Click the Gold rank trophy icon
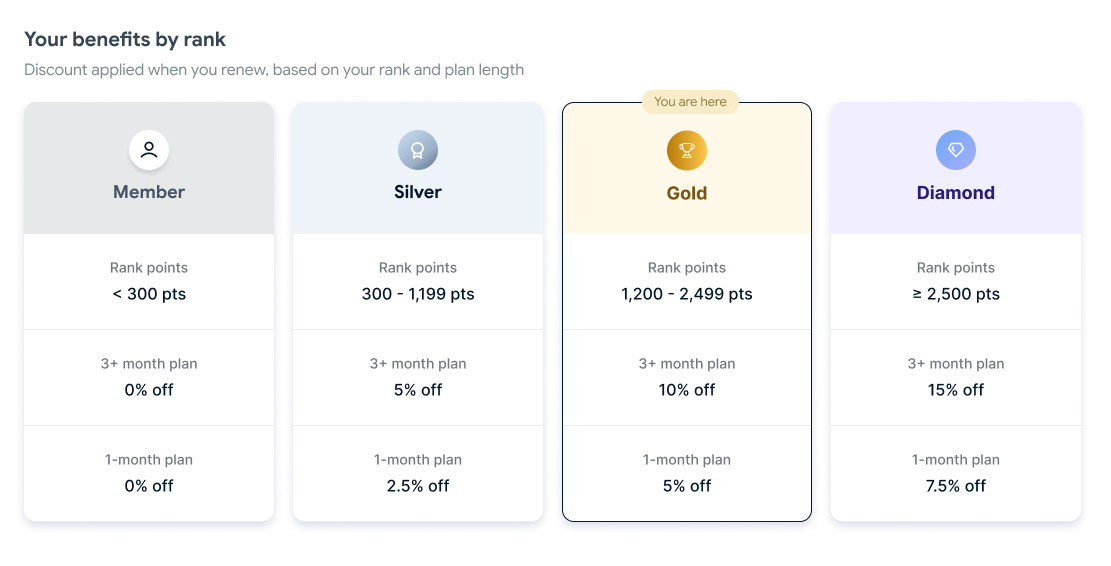The height and width of the screenshot is (566, 1111). coord(687,151)
